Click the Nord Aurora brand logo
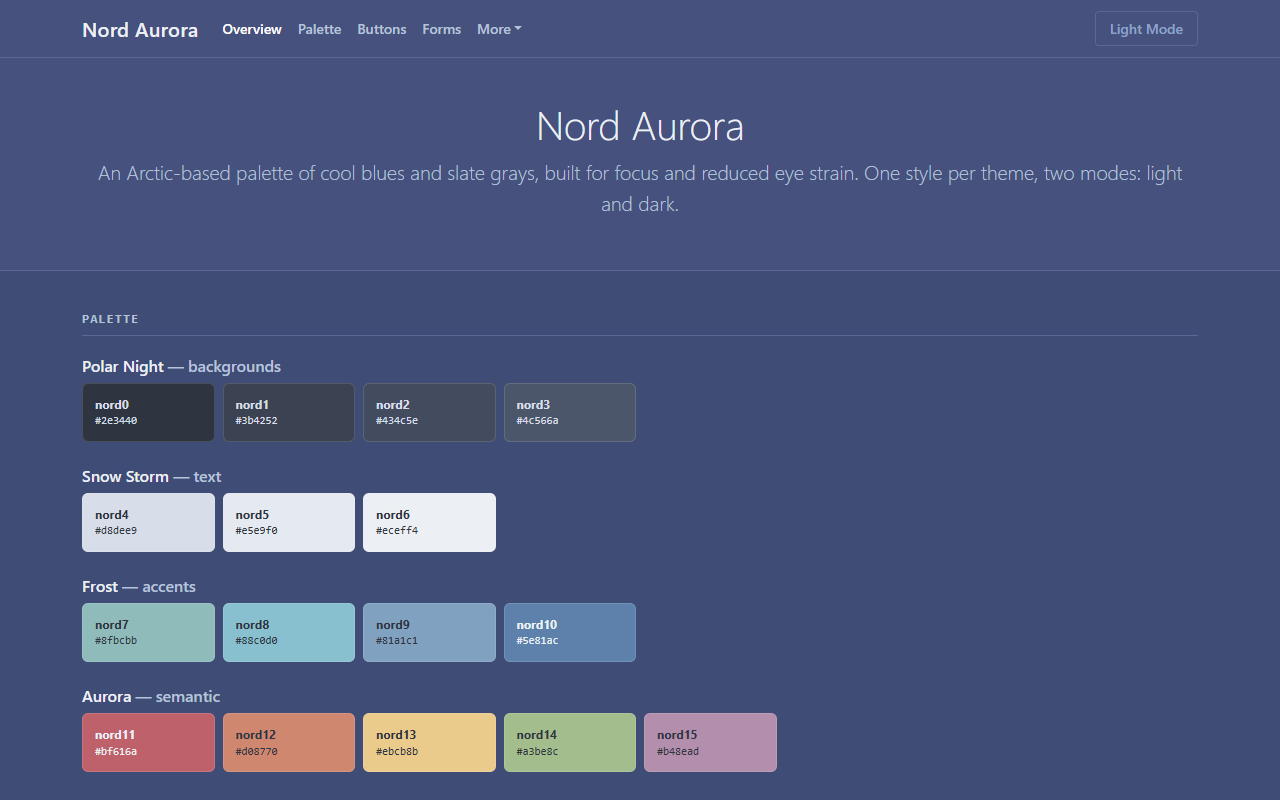 140,29
